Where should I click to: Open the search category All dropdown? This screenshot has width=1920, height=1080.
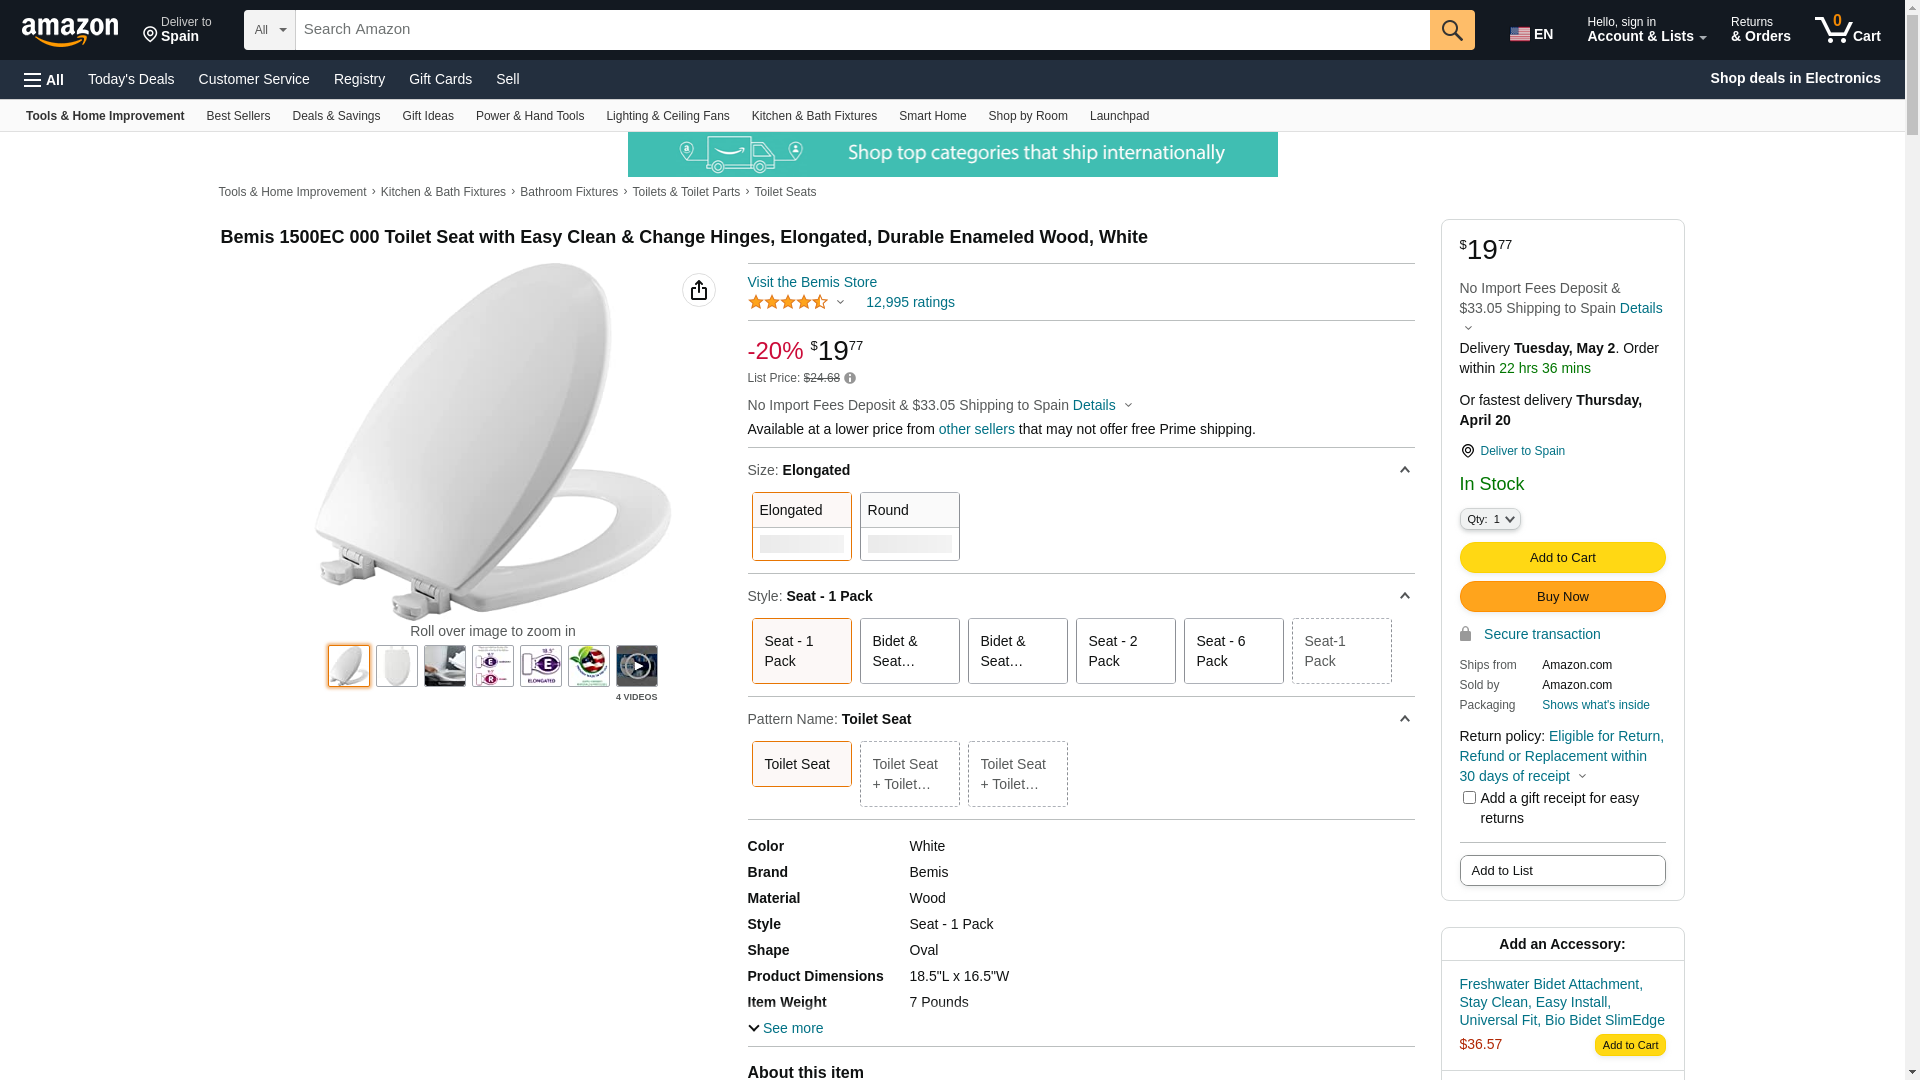pyautogui.click(x=269, y=30)
